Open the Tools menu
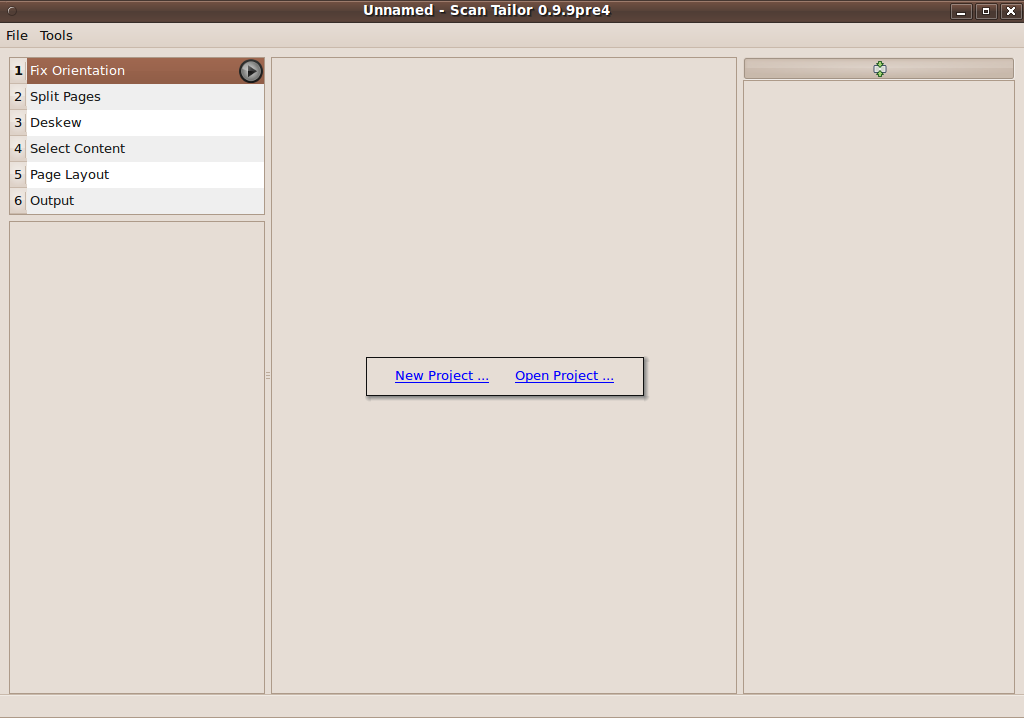The height and width of the screenshot is (718, 1024). pyautogui.click(x=56, y=35)
